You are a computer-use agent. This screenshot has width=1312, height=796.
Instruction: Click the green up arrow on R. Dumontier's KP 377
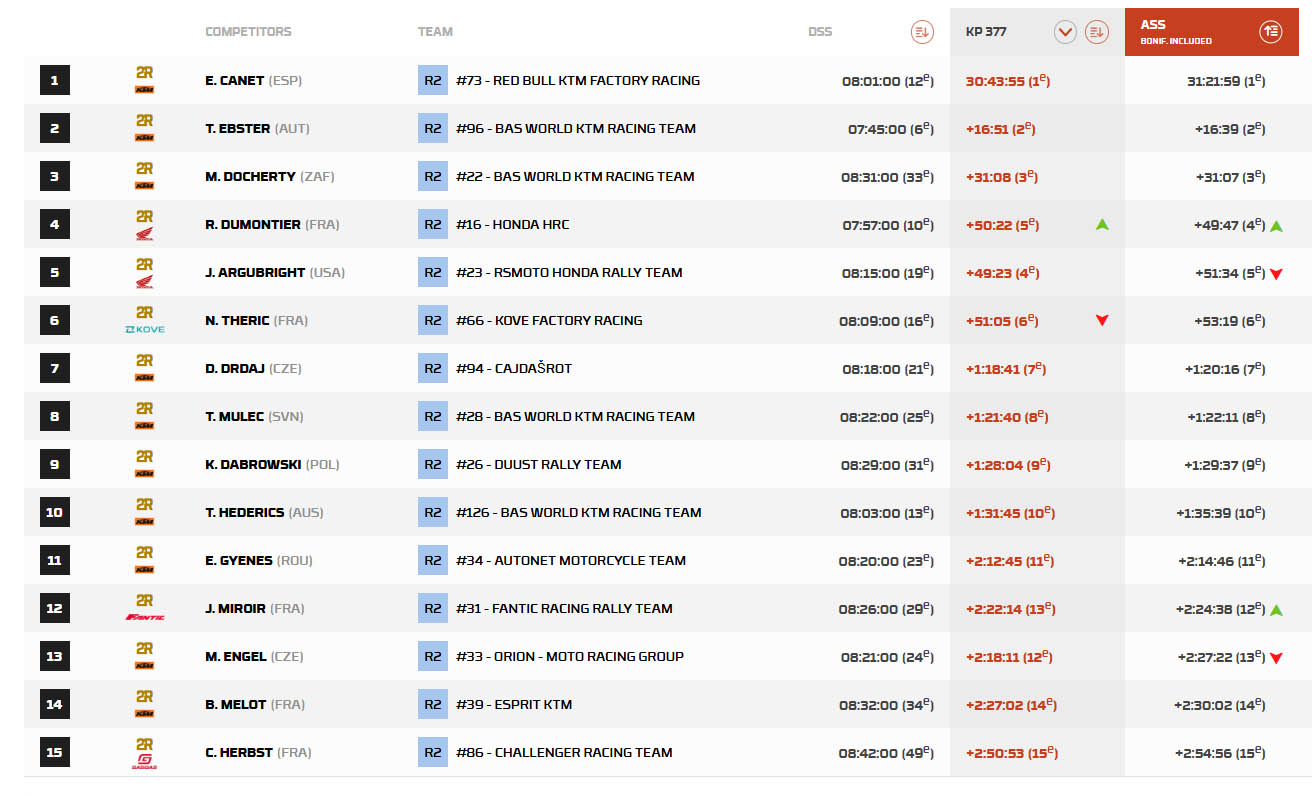[x=1102, y=225]
